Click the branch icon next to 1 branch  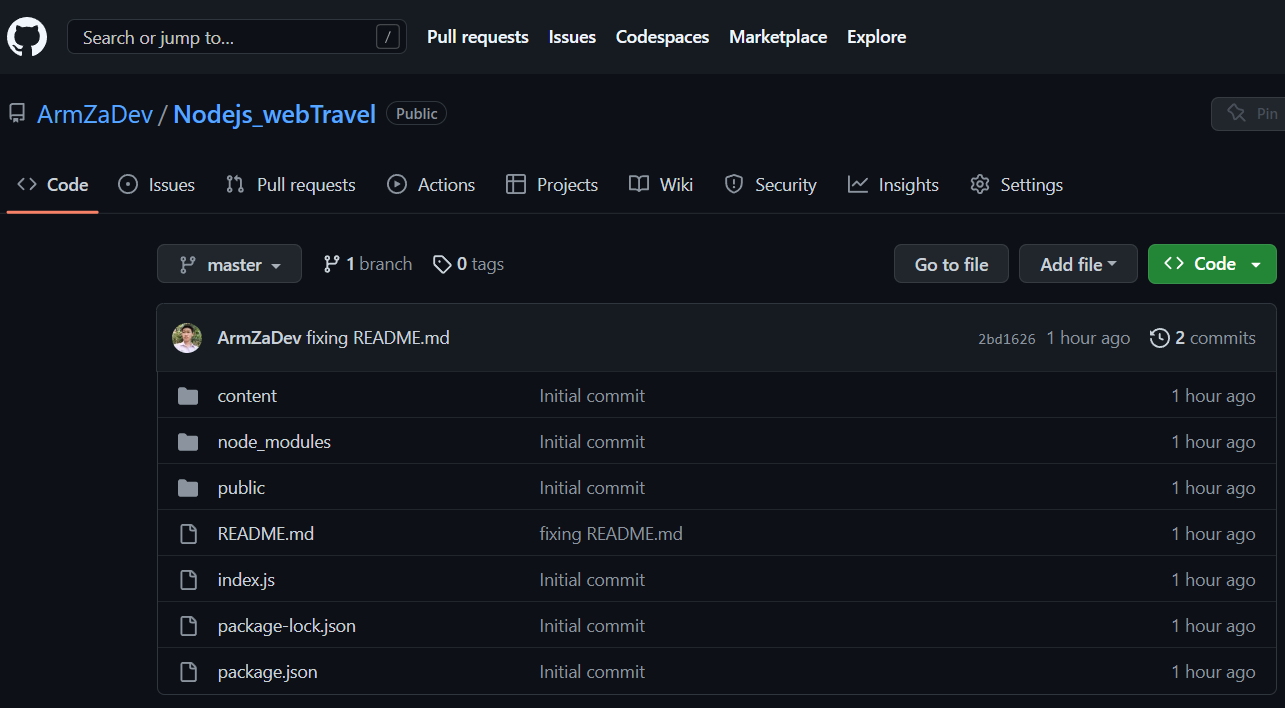point(331,264)
